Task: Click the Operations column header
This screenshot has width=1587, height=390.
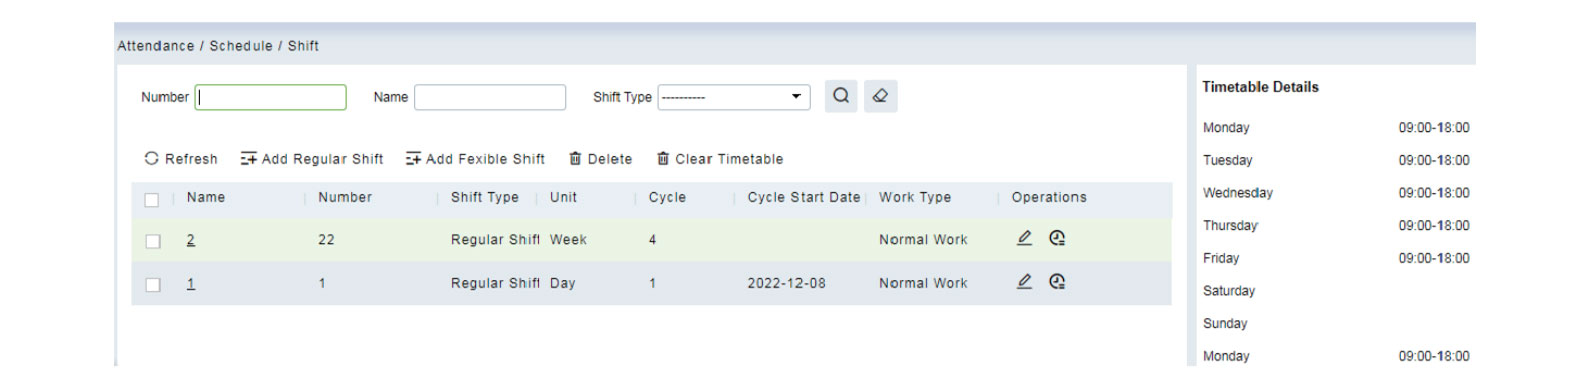Action: [x=1049, y=198]
